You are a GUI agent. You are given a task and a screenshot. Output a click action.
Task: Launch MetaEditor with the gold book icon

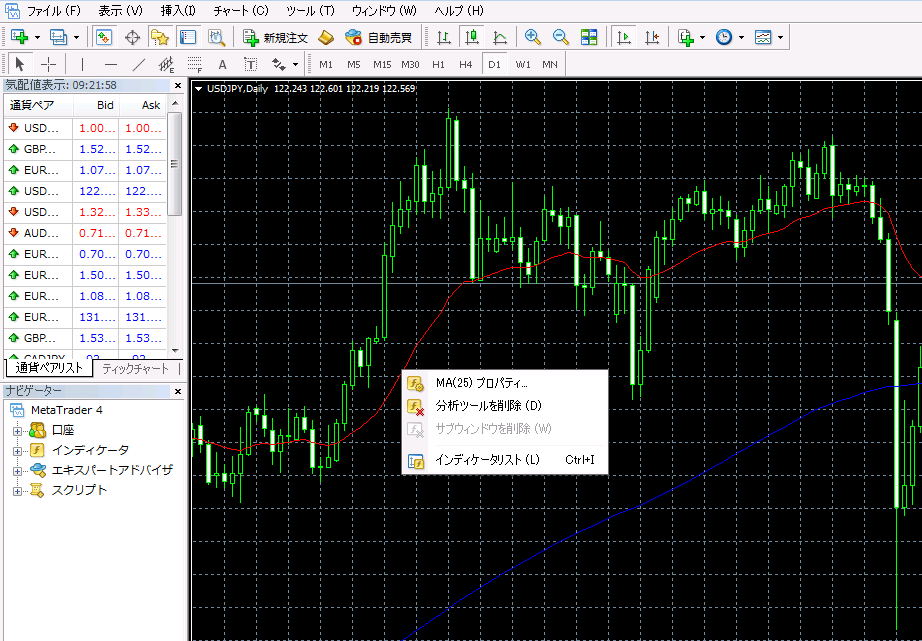(x=326, y=37)
